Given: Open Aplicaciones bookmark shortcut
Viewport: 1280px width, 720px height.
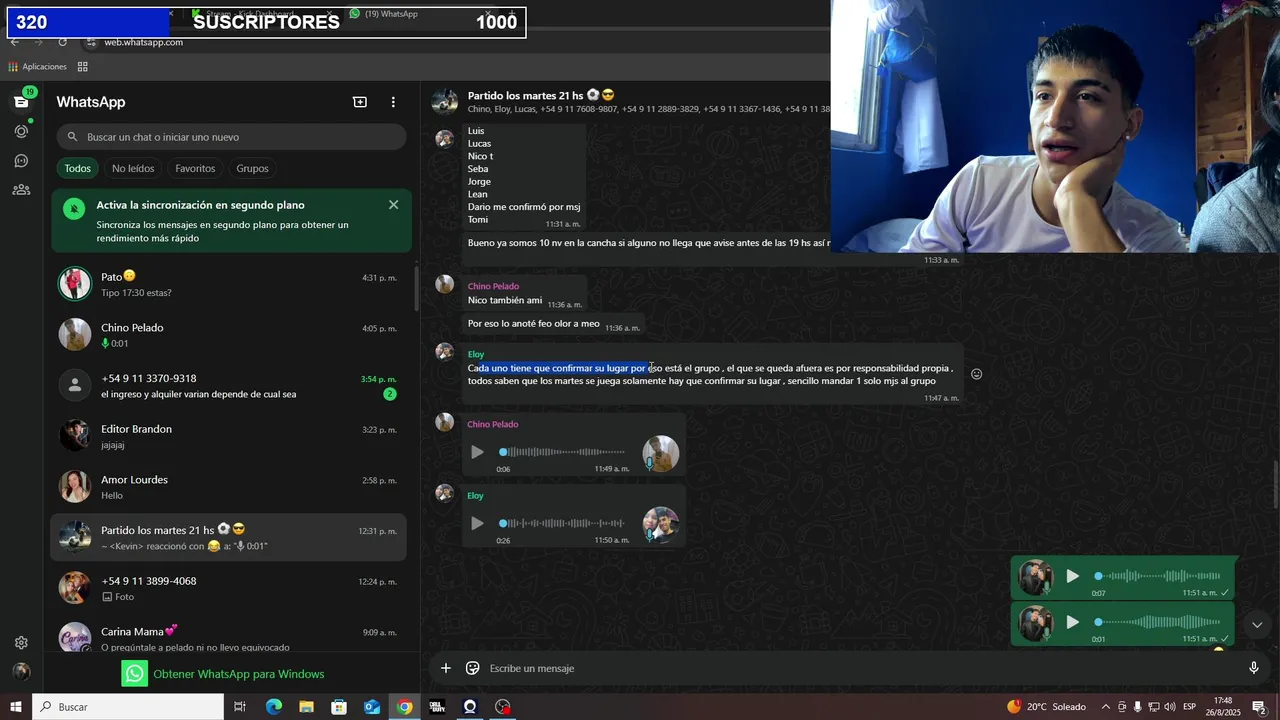Looking at the screenshot, I should (x=38, y=67).
